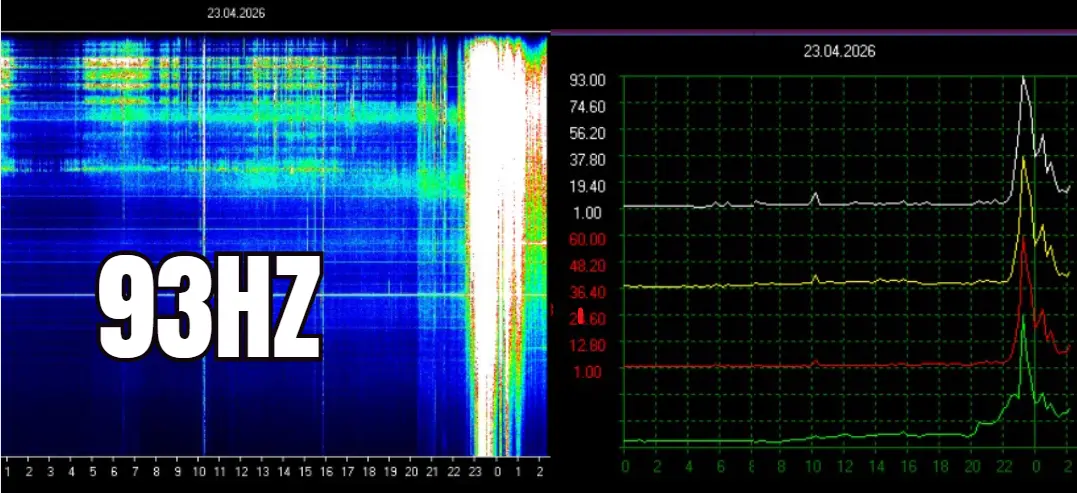Click the date label above the line chart

click(839, 52)
